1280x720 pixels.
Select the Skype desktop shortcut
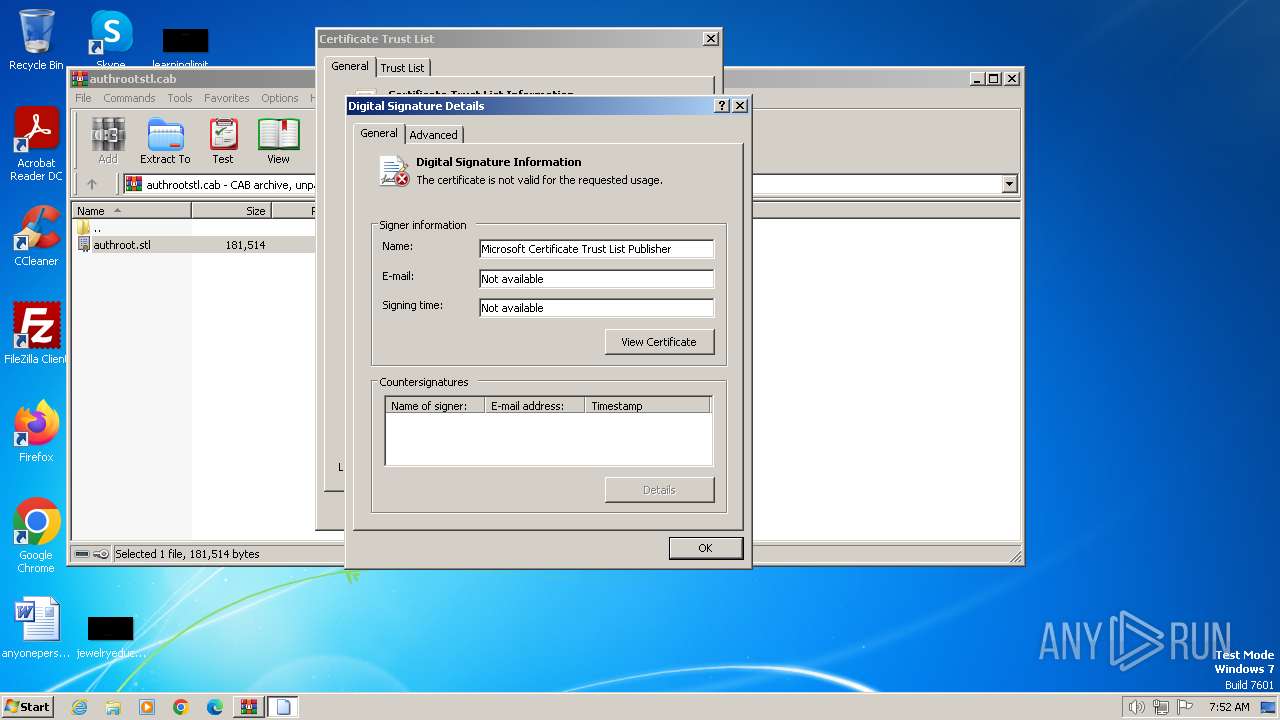tap(111, 40)
